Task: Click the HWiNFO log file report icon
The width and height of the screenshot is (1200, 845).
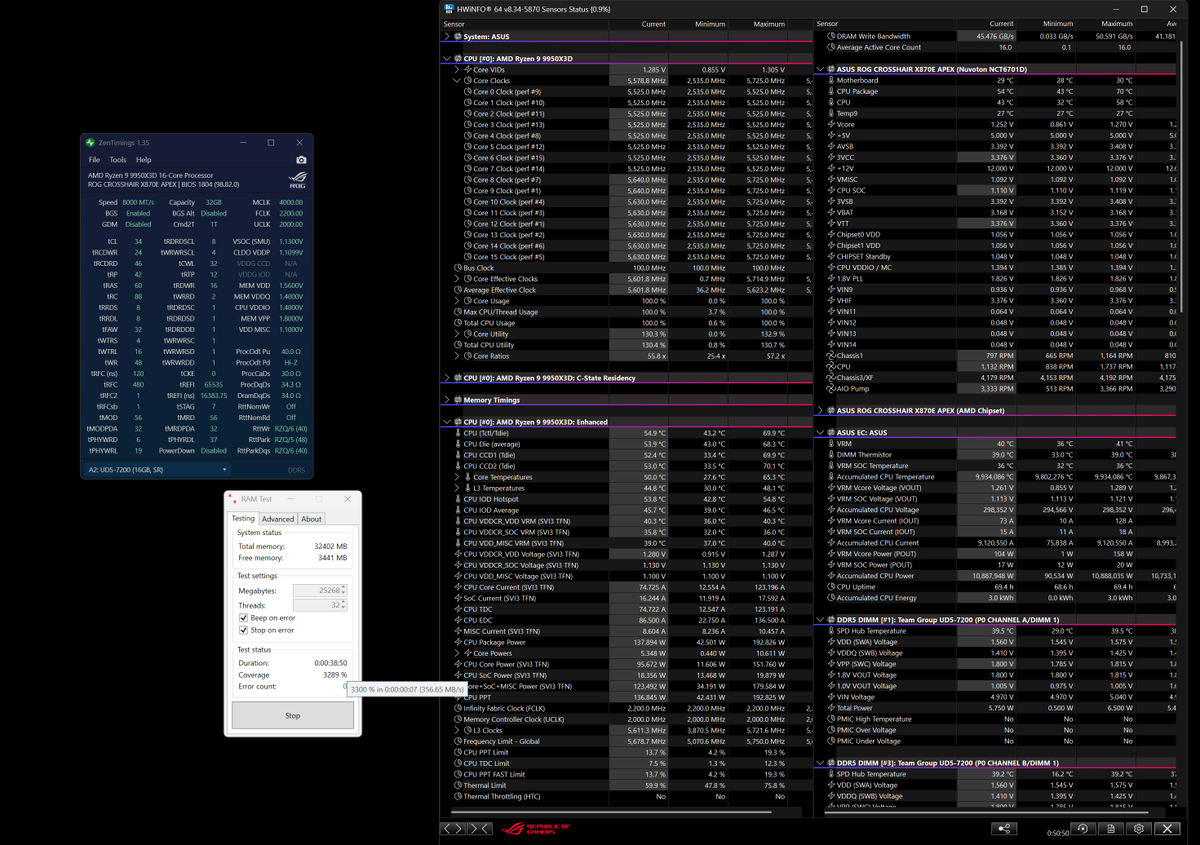Action: [x=1111, y=829]
